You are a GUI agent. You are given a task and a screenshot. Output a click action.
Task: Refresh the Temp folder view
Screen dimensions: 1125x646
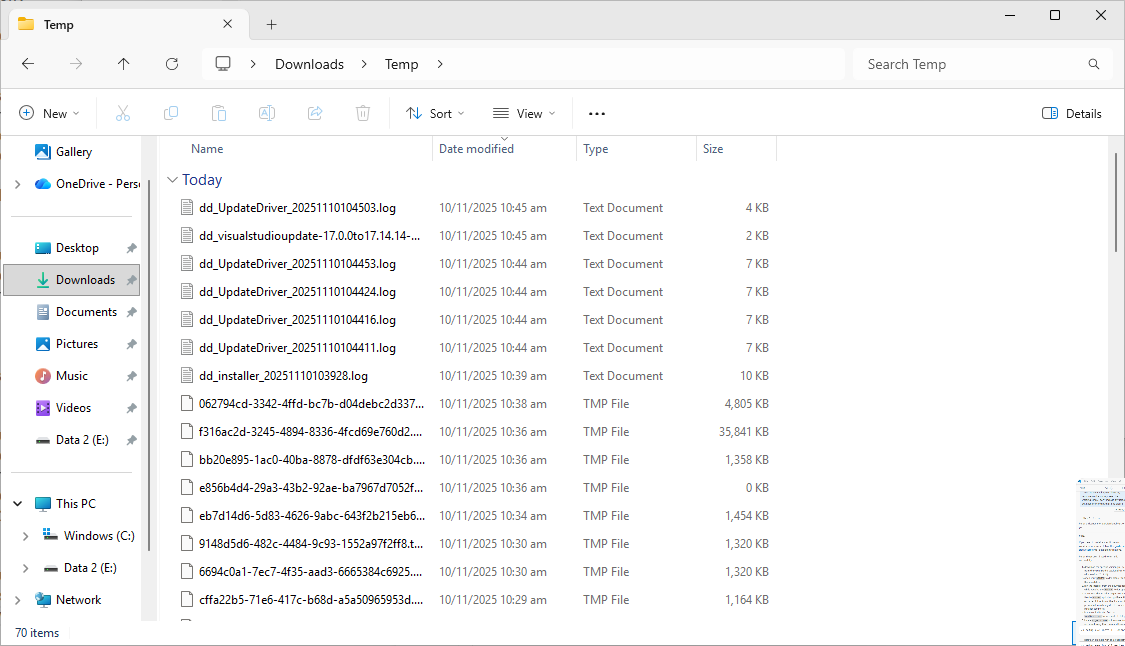click(172, 64)
